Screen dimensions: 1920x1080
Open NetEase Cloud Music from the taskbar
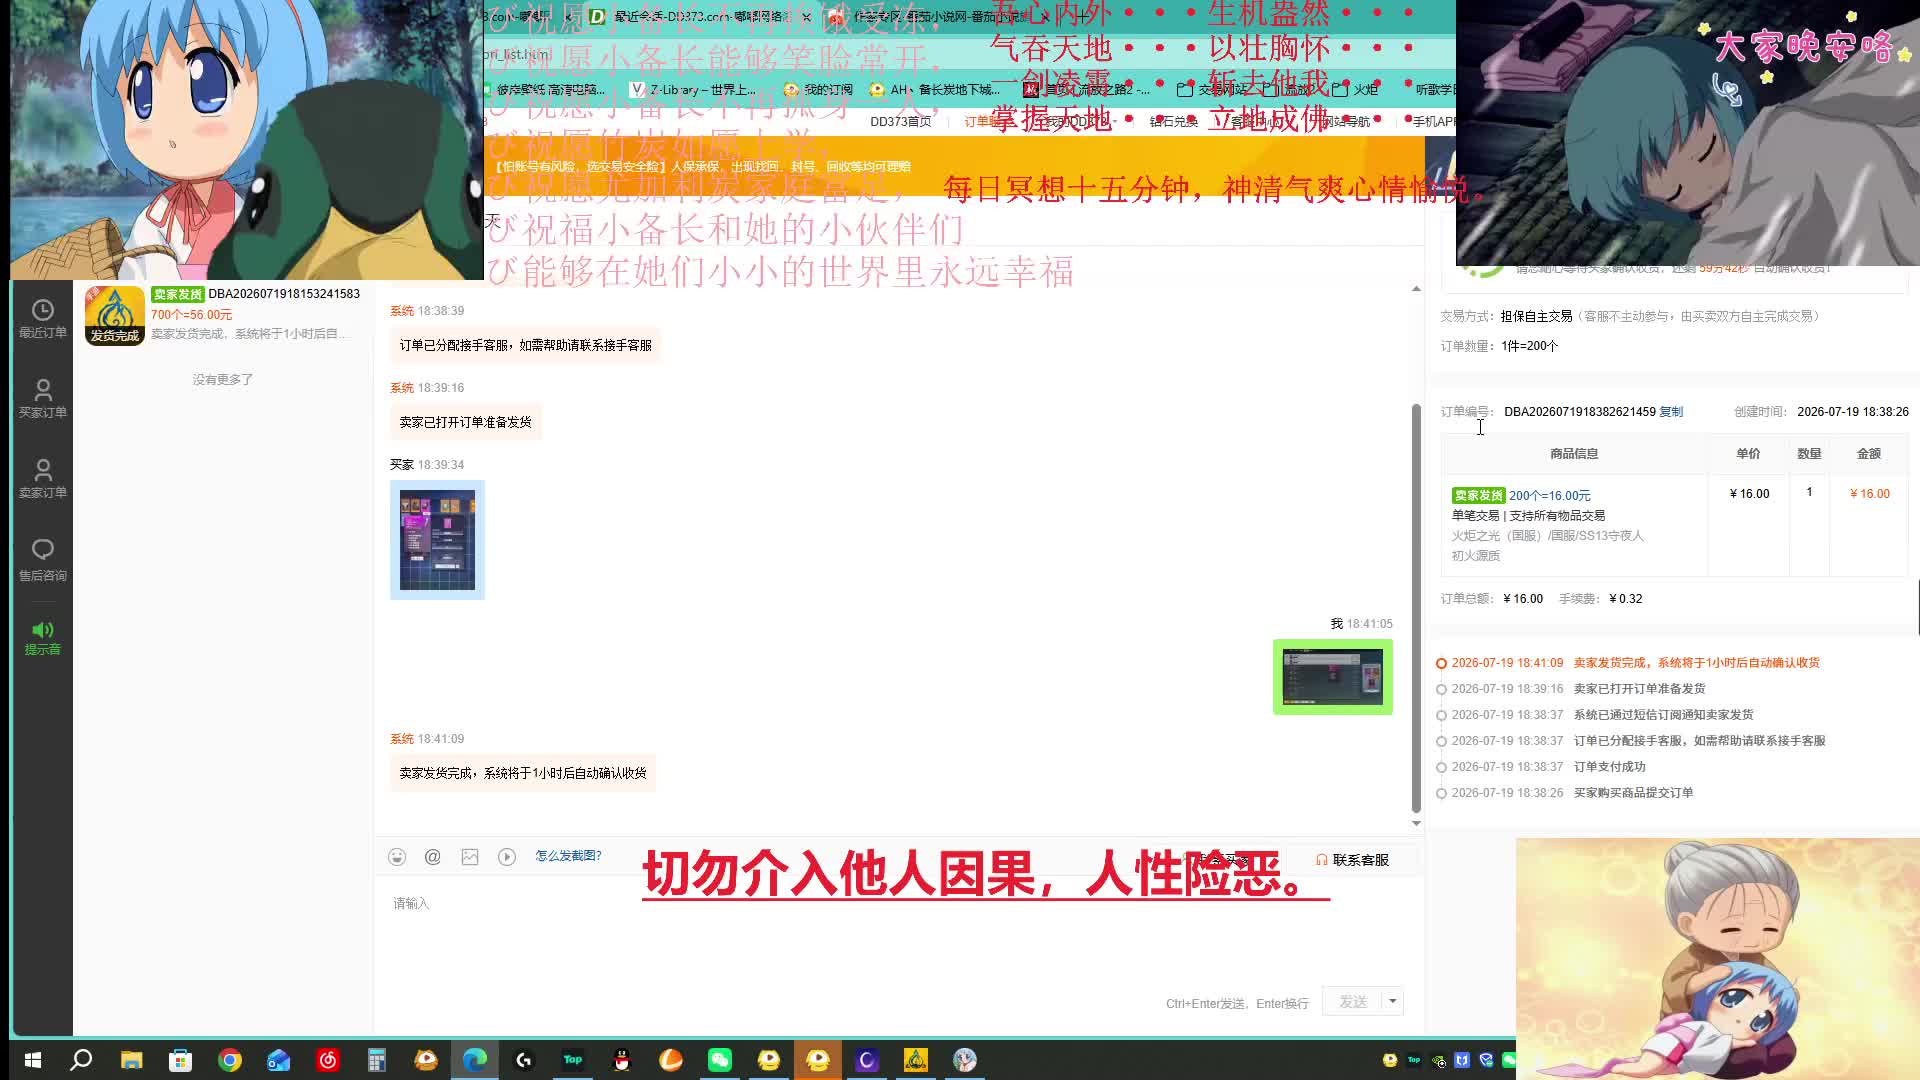328,1060
